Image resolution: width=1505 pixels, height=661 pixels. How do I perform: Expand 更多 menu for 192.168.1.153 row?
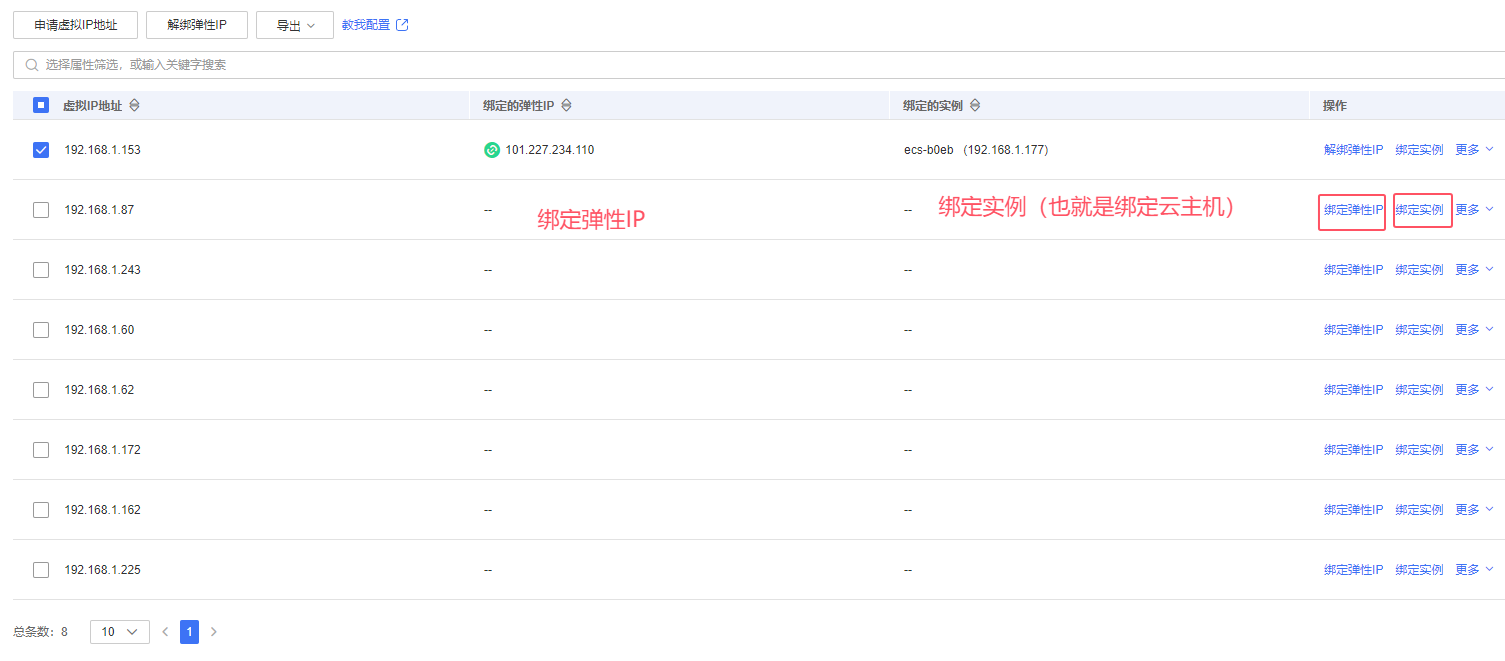(1474, 150)
